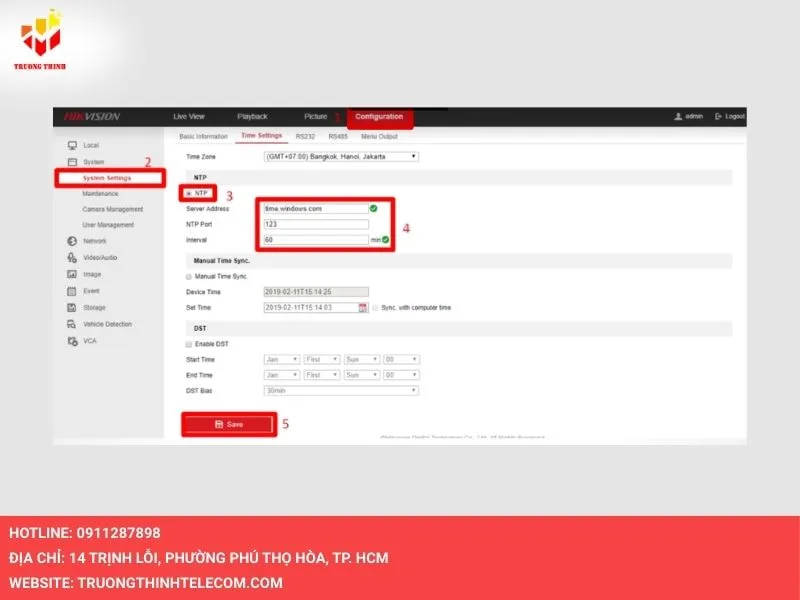Select the Local sidebar icon

coord(70,146)
